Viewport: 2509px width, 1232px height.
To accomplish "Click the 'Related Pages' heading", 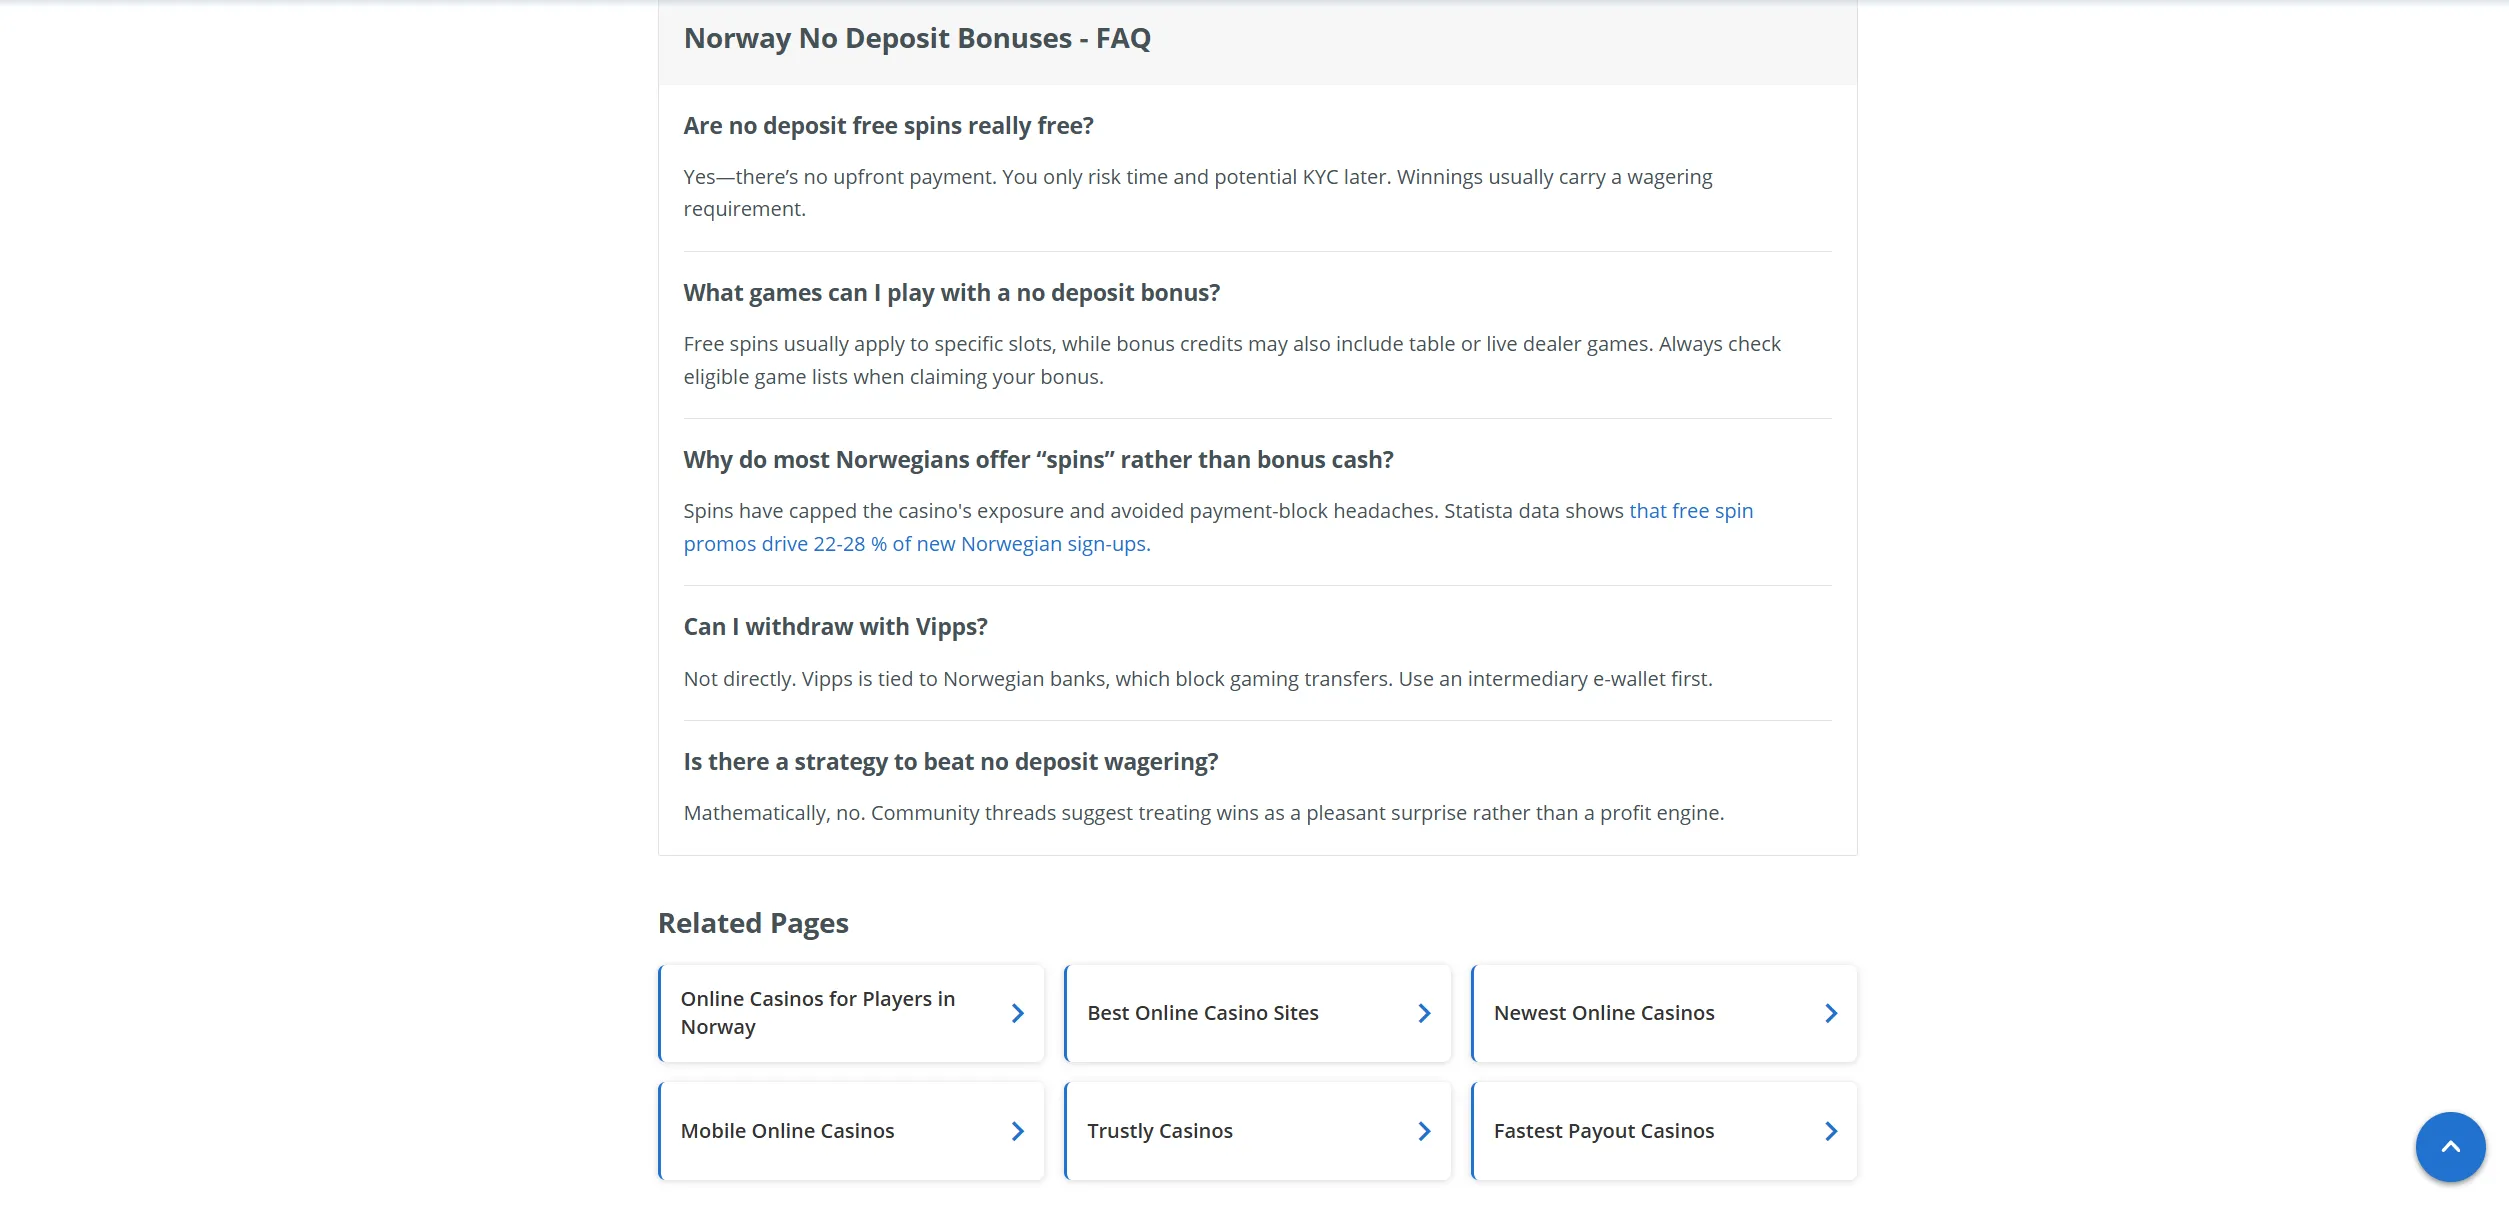I will pos(753,923).
